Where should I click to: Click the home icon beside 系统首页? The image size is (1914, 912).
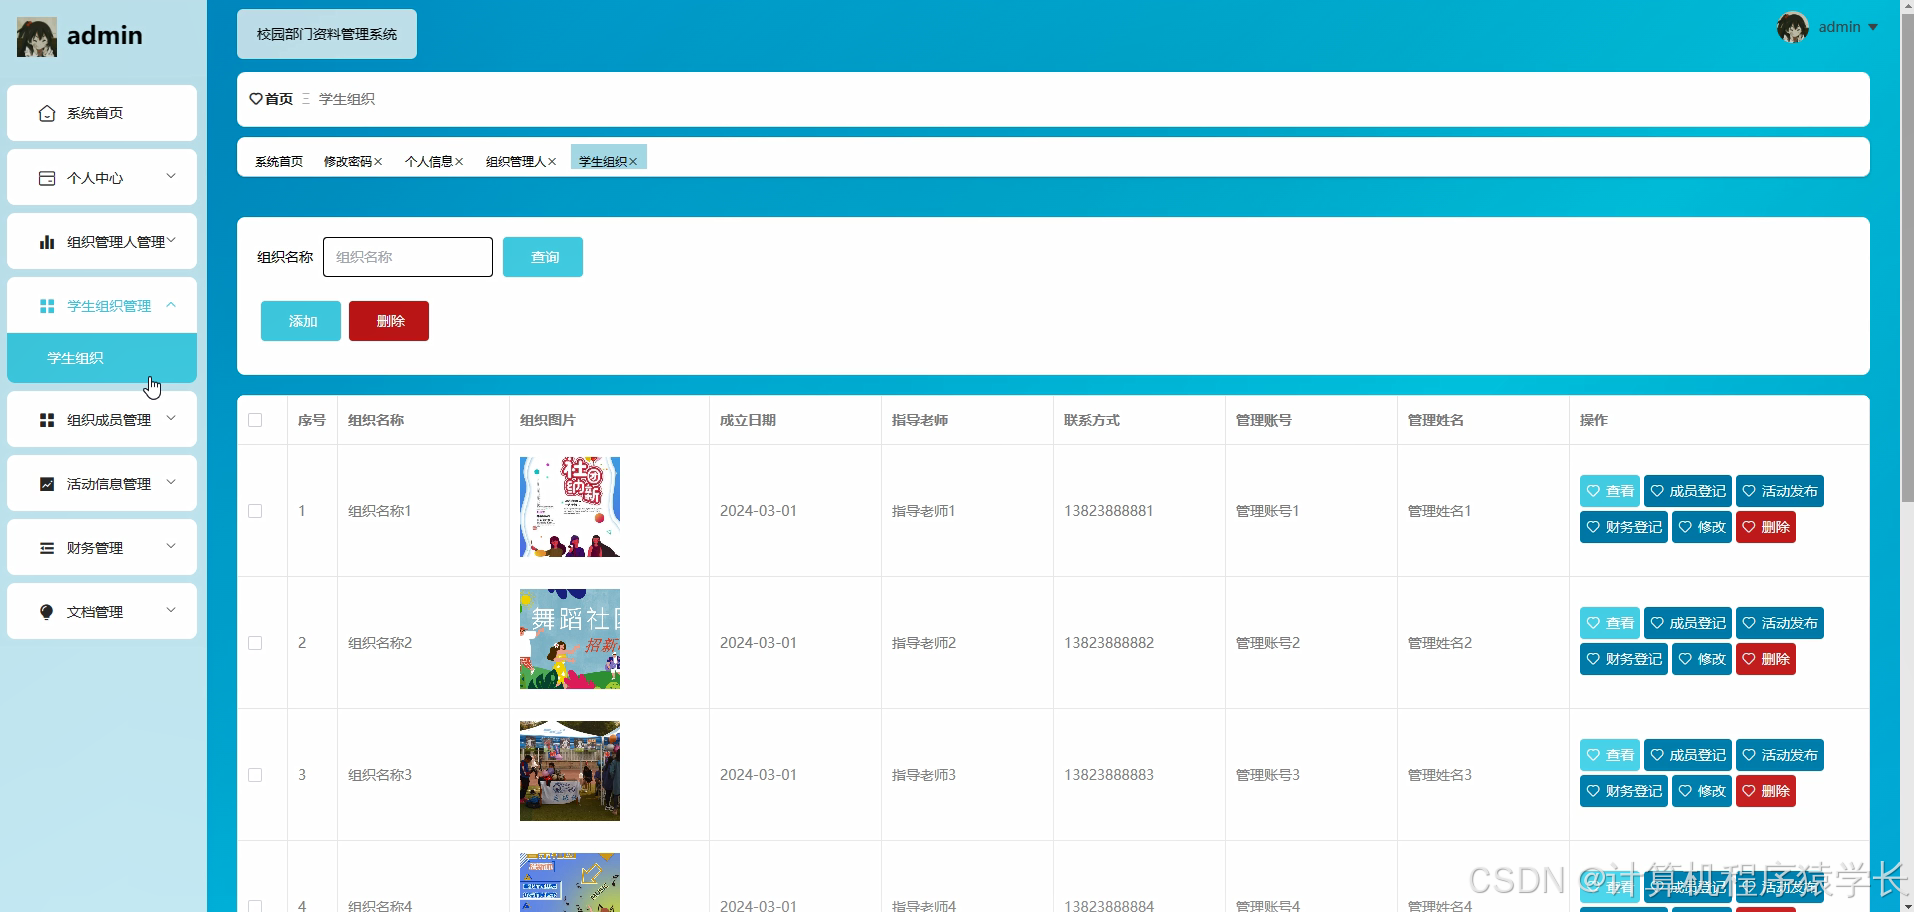pos(47,113)
